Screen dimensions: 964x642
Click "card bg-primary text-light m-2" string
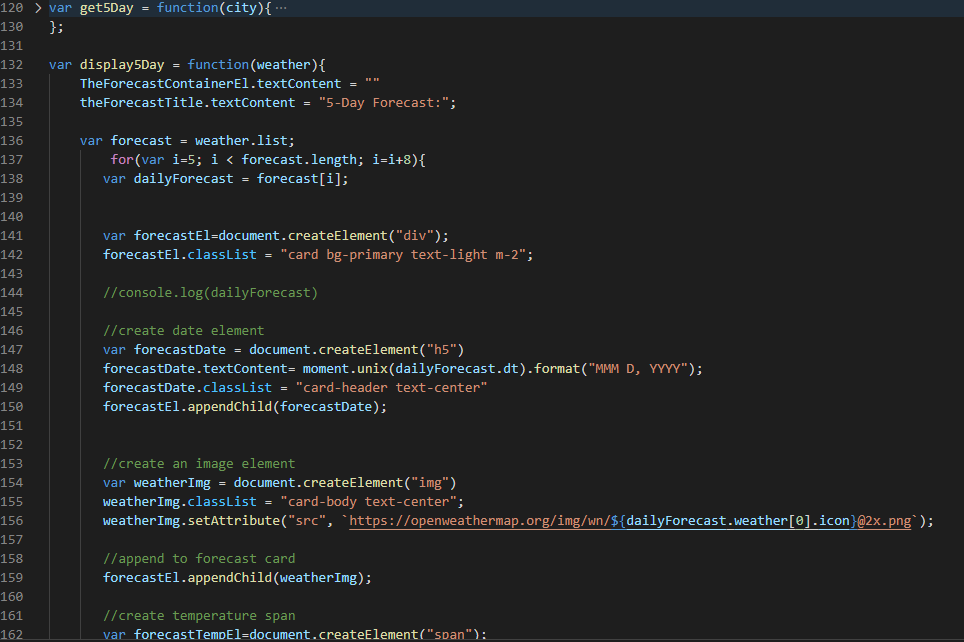(x=403, y=255)
